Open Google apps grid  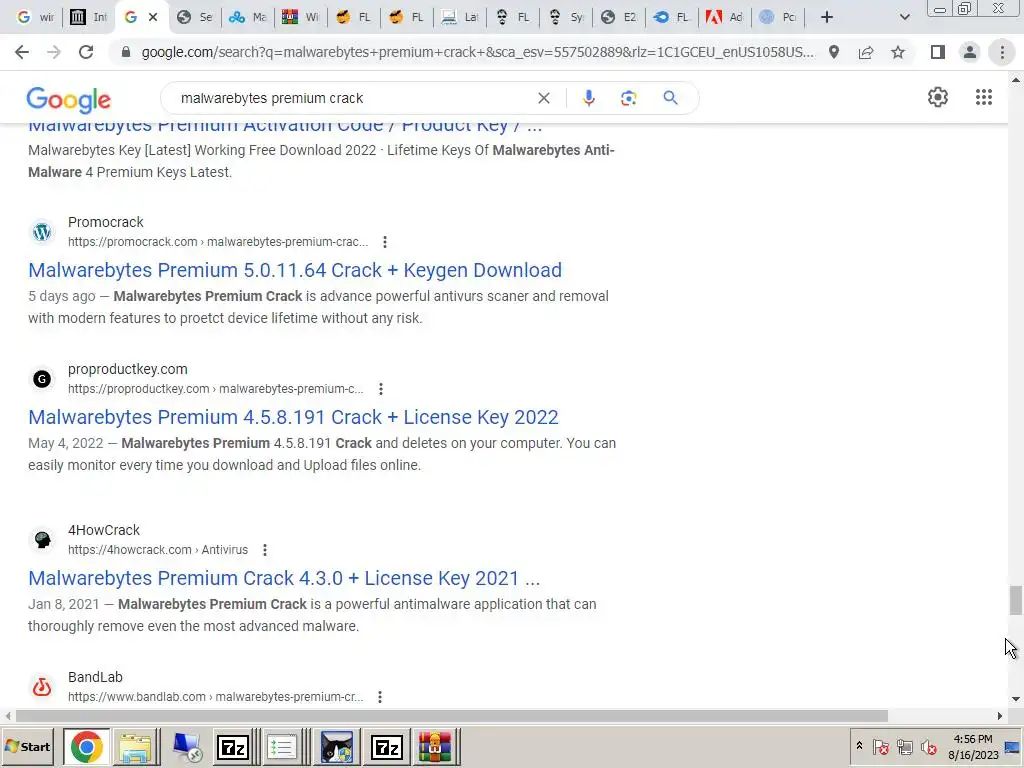[984, 97]
